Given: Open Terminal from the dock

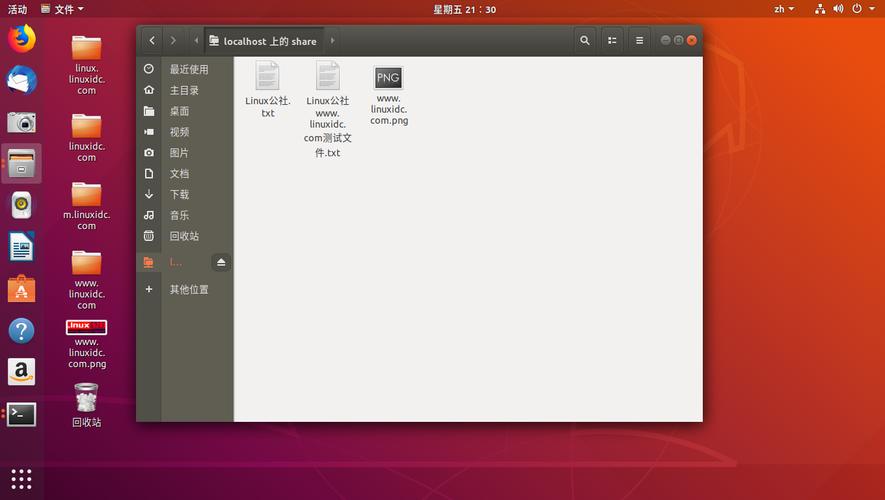Looking at the screenshot, I should click(21, 414).
